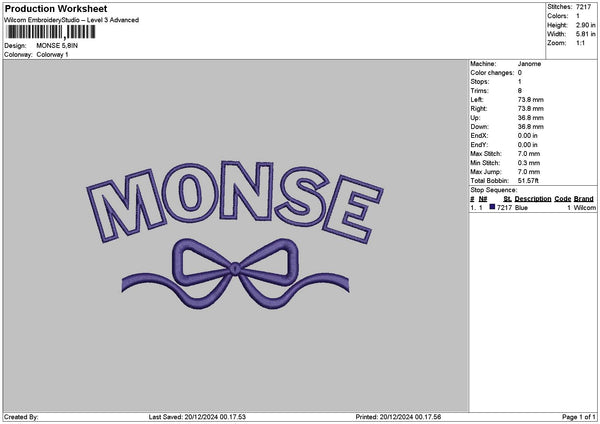Click the 'Printed: 20/12/2024 00.17.56' footer
This screenshot has width=600, height=424.
pos(398,417)
